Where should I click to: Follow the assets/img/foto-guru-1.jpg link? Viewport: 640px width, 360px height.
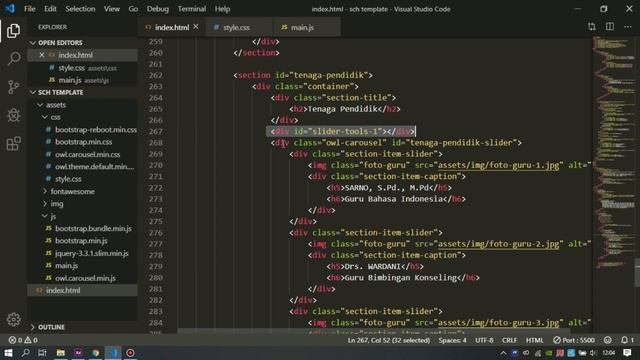point(498,165)
